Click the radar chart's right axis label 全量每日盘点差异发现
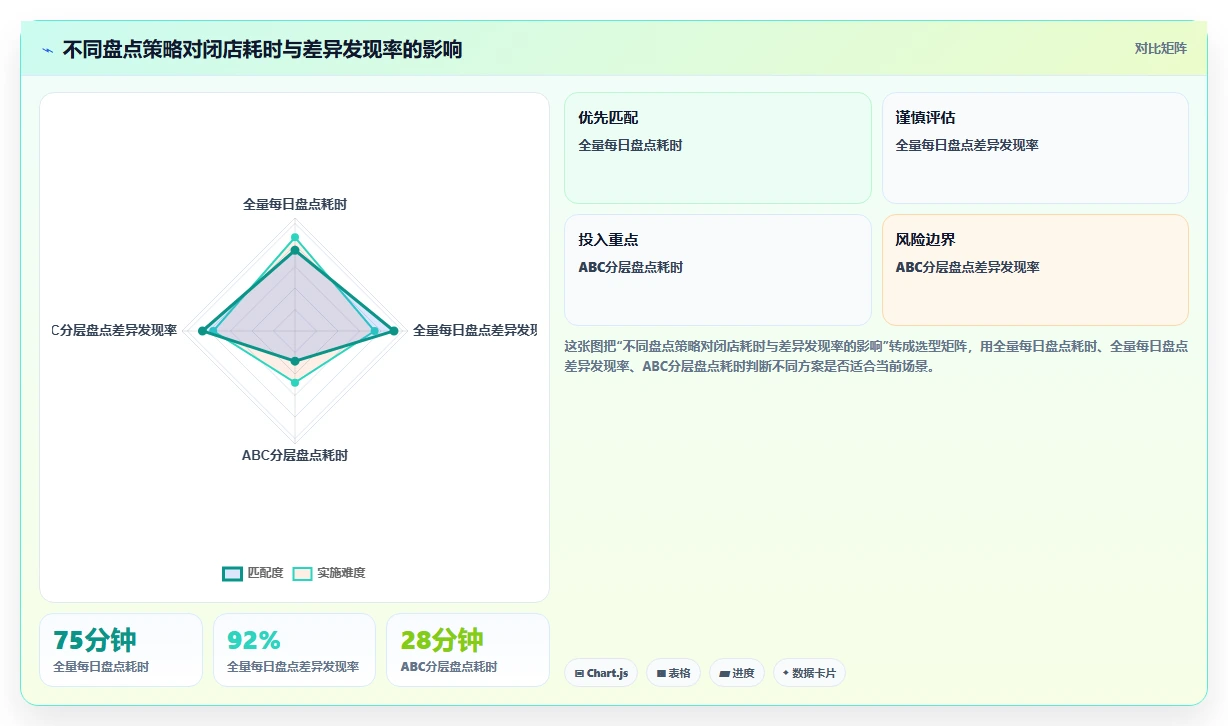The width and height of the screenshot is (1228, 726). coord(475,330)
